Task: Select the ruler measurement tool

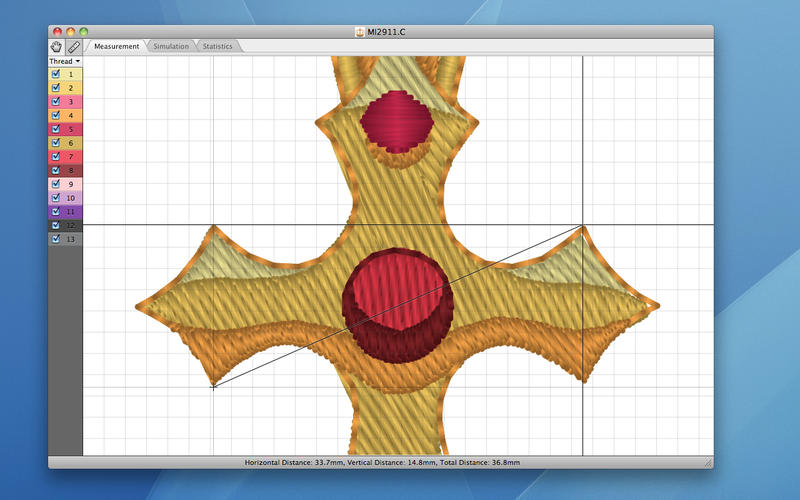Action: pyautogui.click(x=73, y=46)
